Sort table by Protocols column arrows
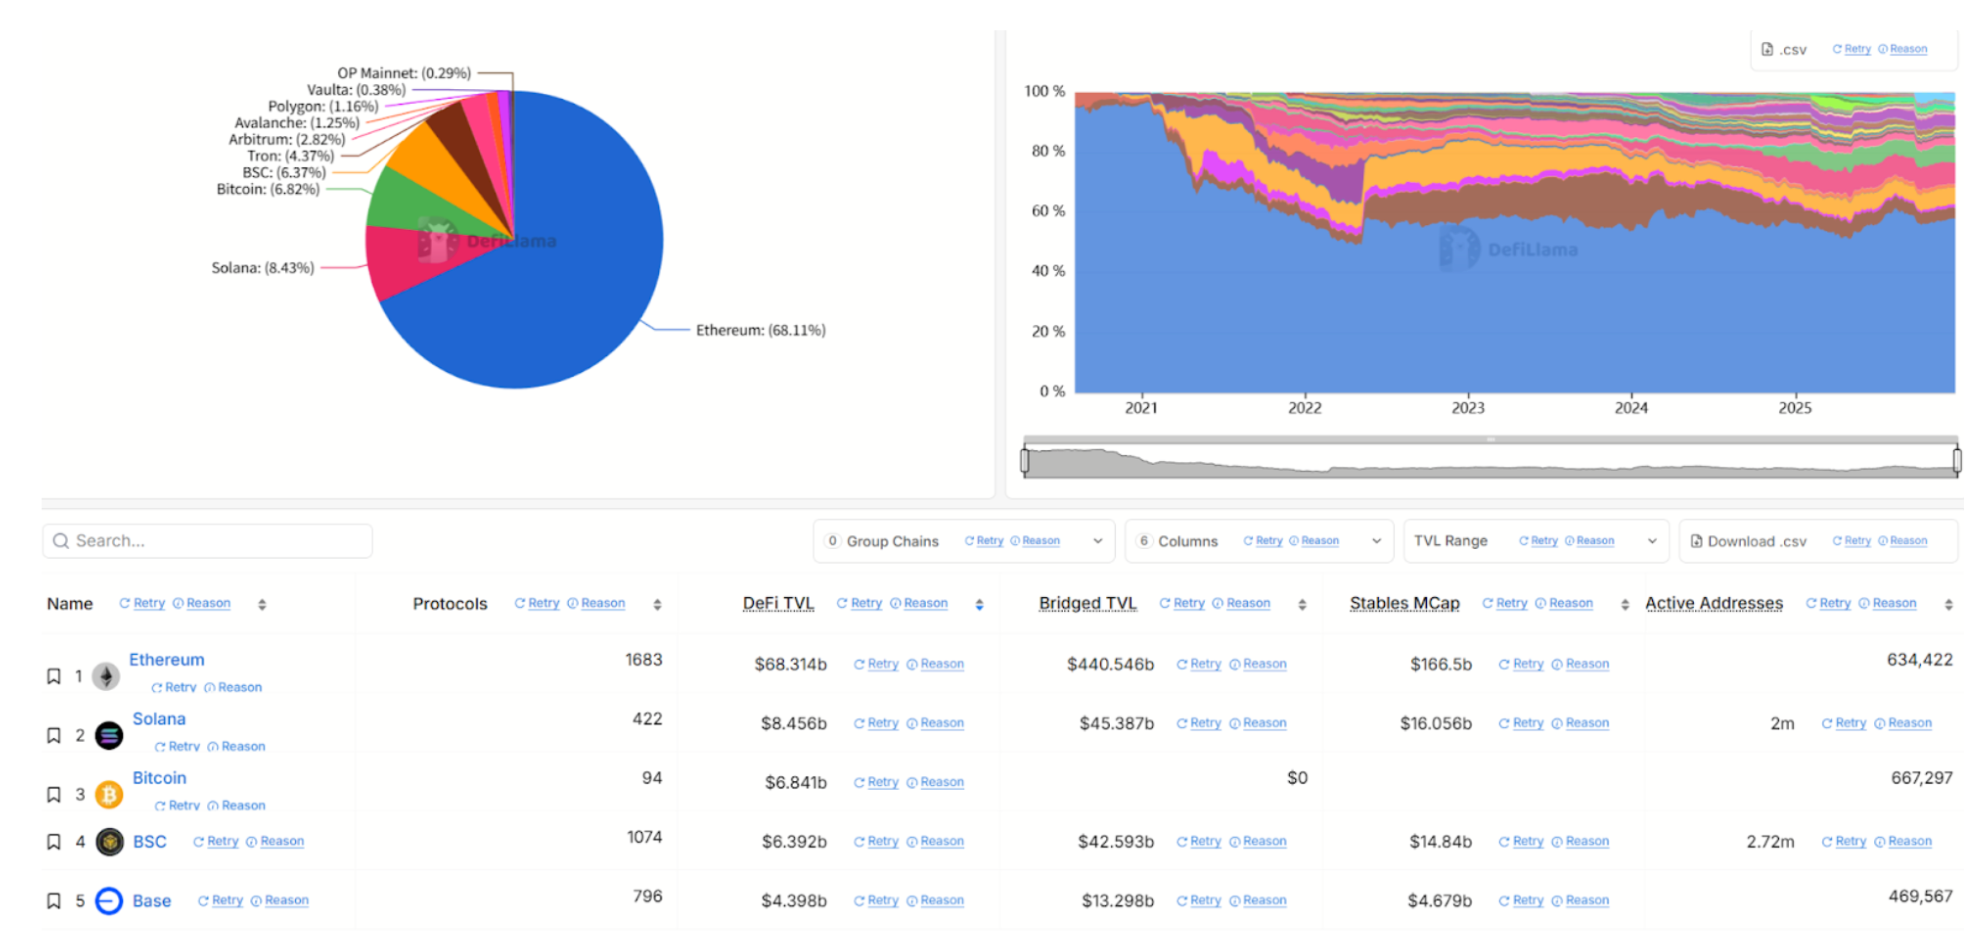The height and width of the screenshot is (934, 1980). coord(657,604)
